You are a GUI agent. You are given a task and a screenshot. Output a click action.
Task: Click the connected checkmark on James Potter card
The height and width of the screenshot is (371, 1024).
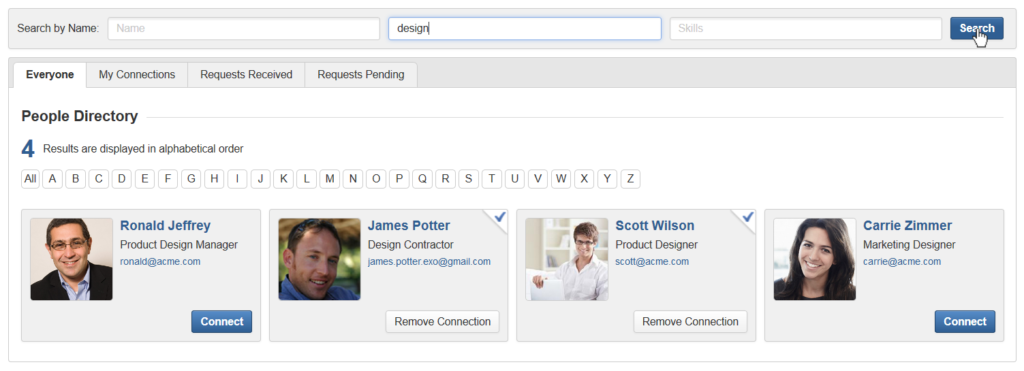tap(500, 218)
